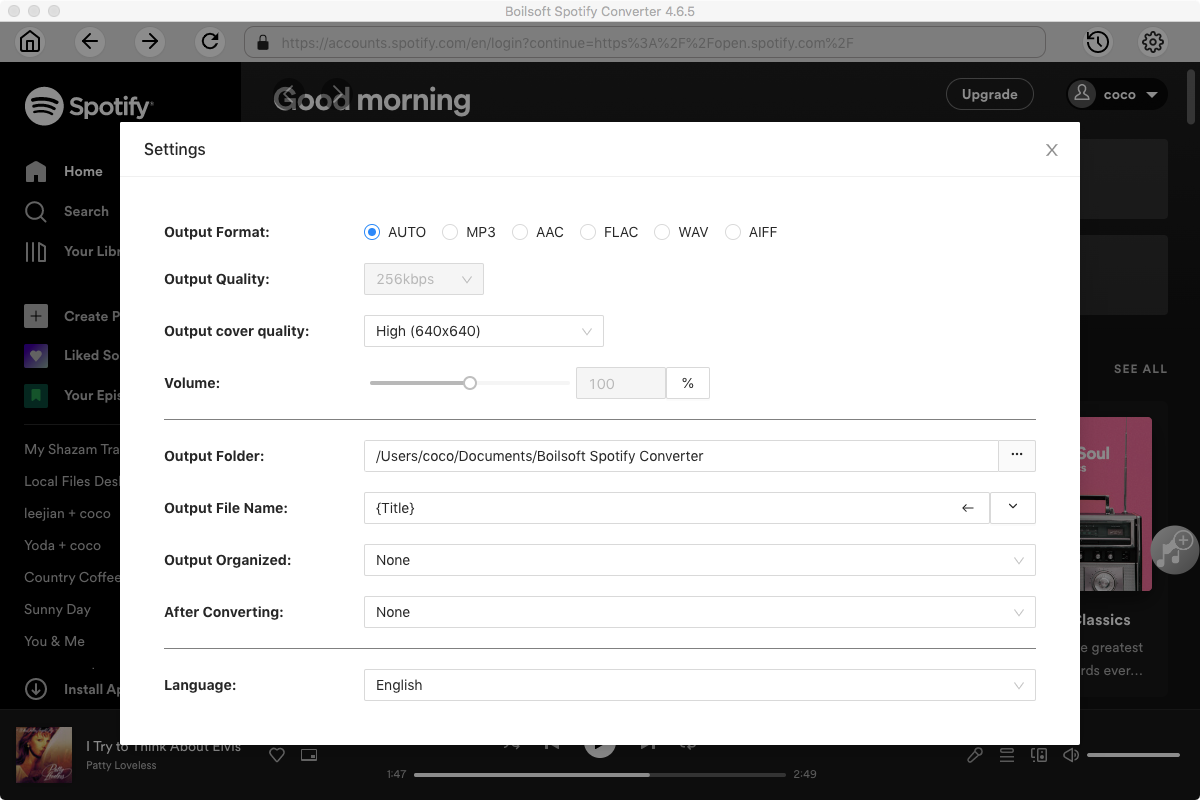Click the floating add music button

pyautogui.click(x=1174, y=549)
